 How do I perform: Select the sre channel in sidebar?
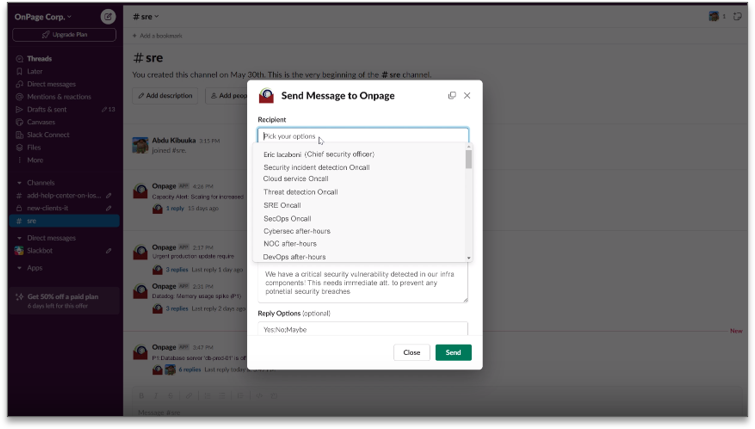pos(64,221)
